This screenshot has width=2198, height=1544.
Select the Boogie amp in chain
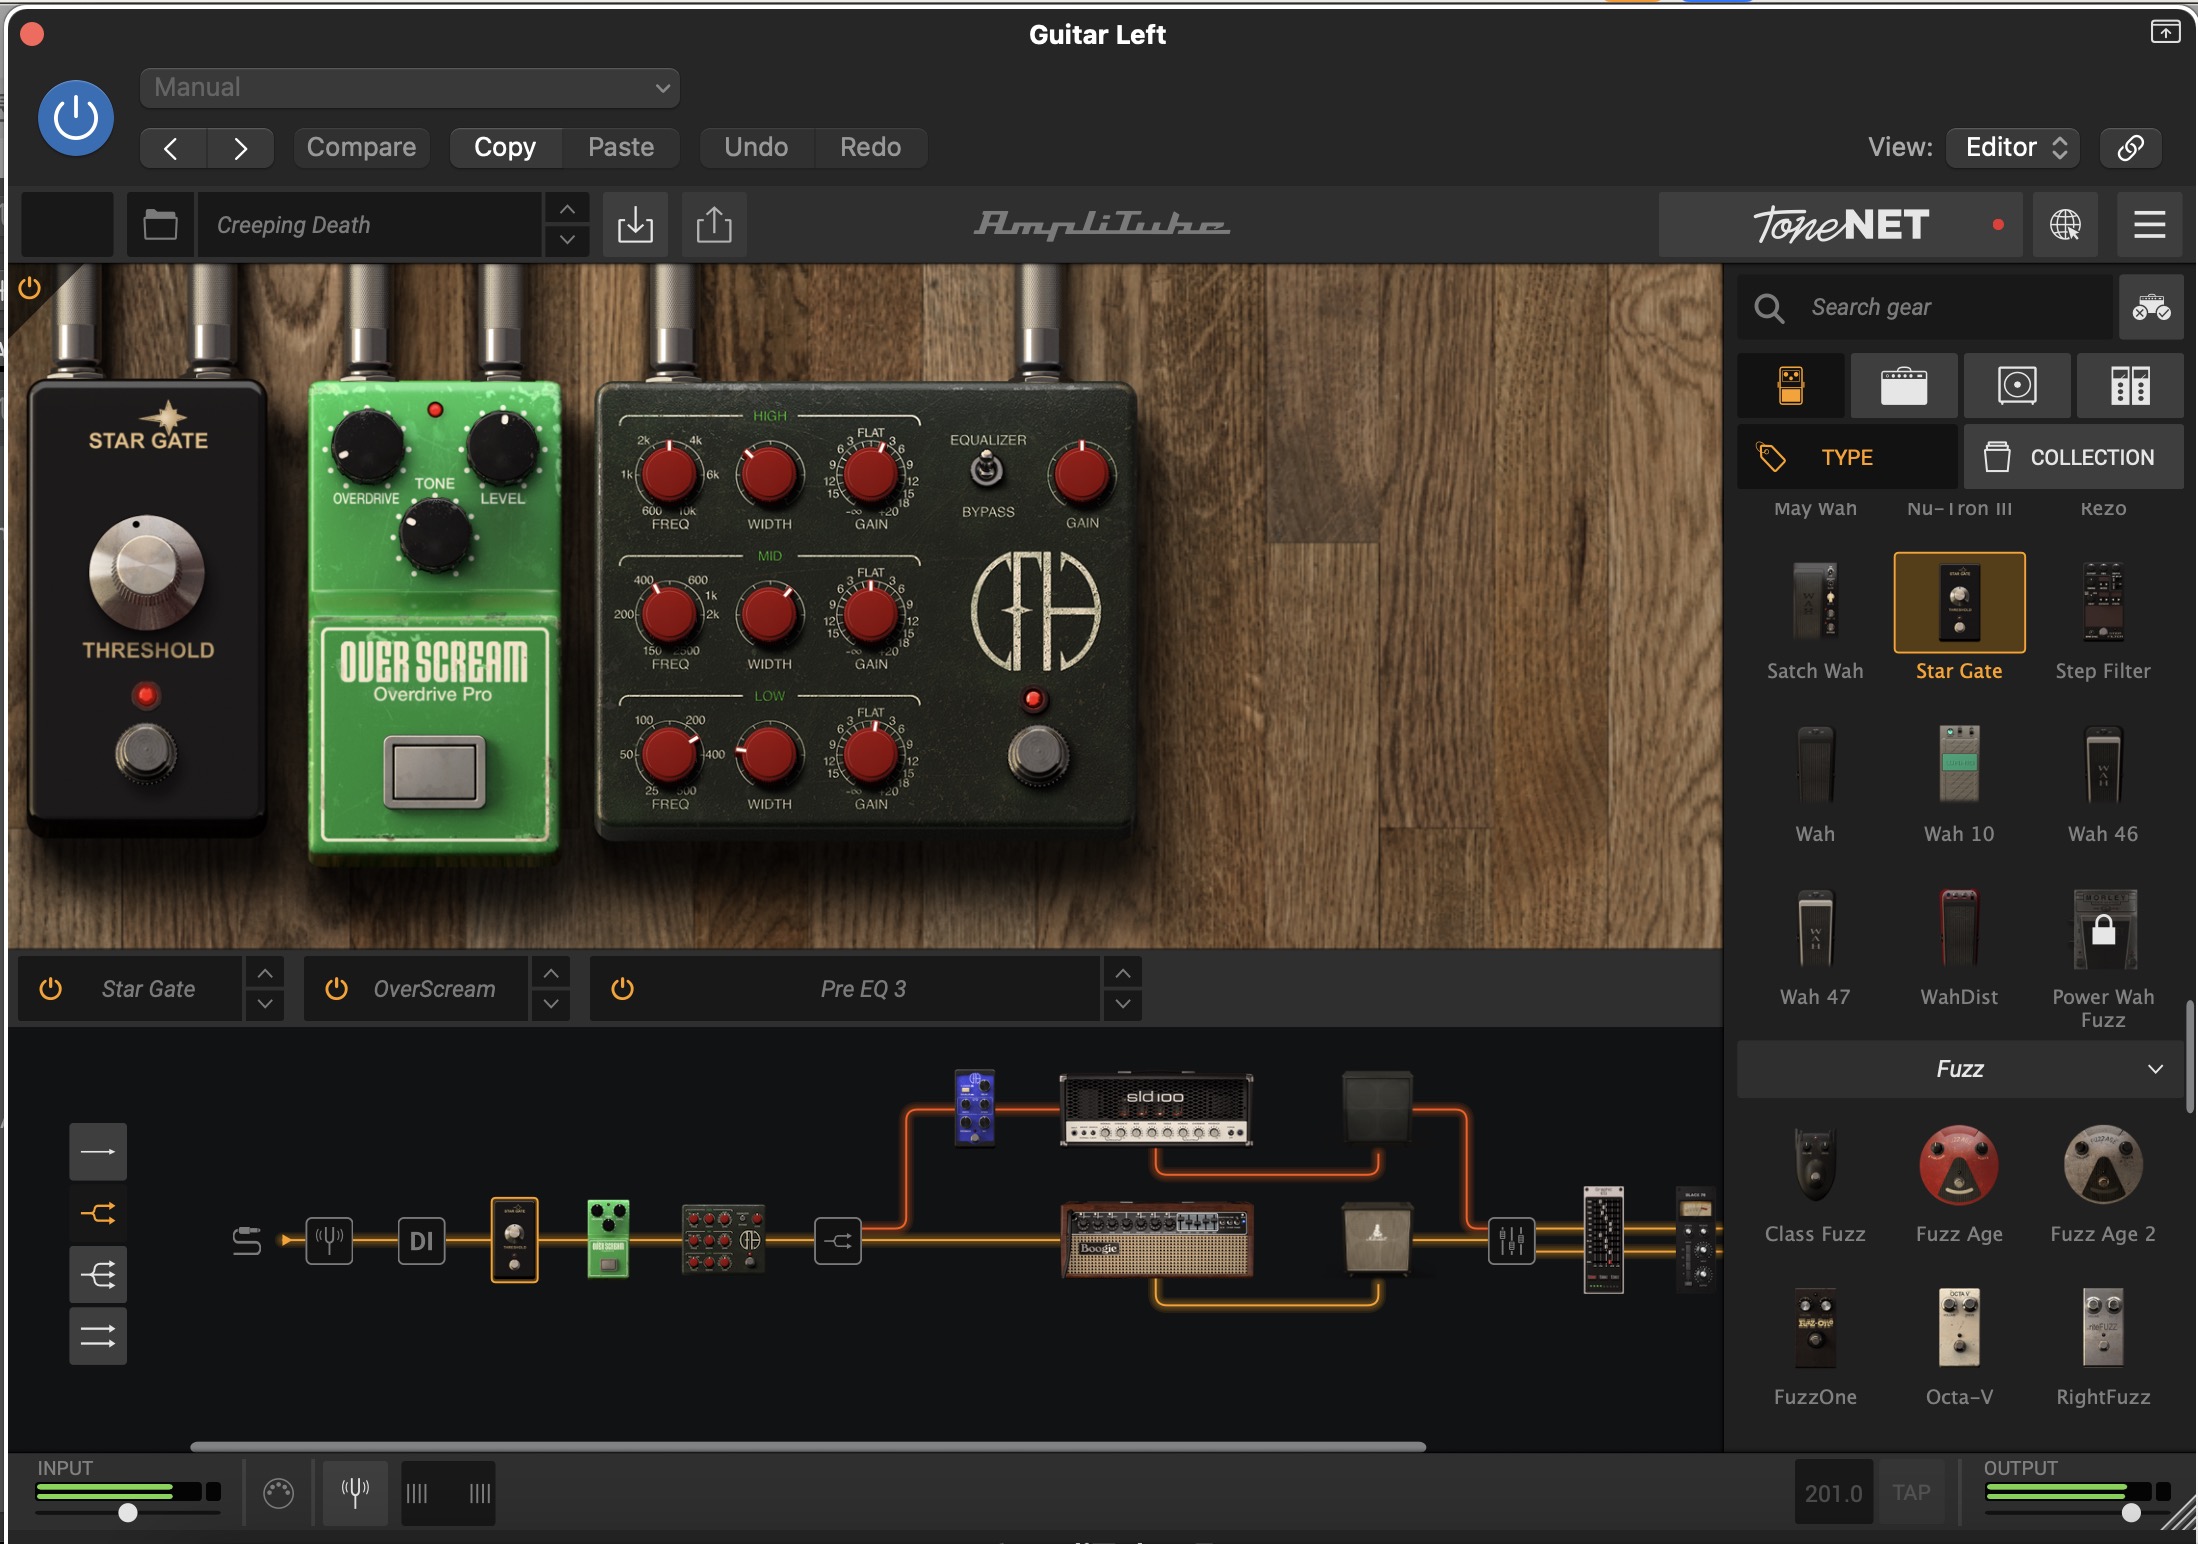click(1156, 1241)
